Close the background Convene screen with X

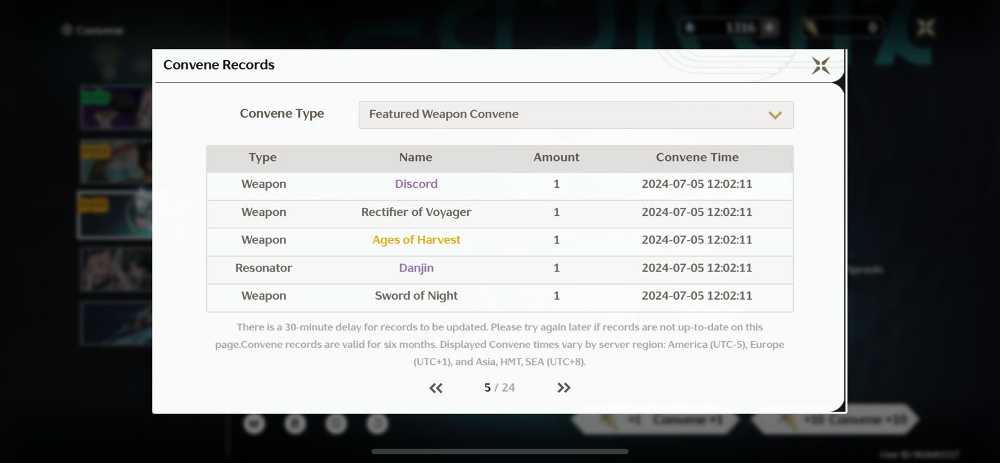click(x=925, y=27)
